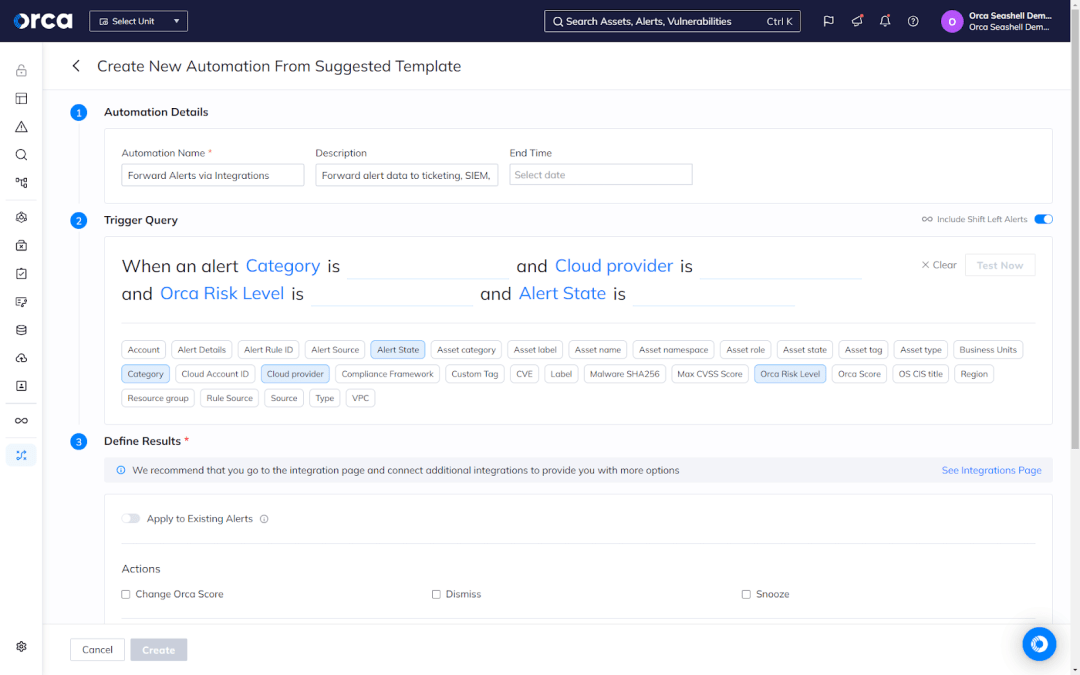Open settings gear at sidebar bottom
Screen dimensions: 1080x675
click(21, 647)
